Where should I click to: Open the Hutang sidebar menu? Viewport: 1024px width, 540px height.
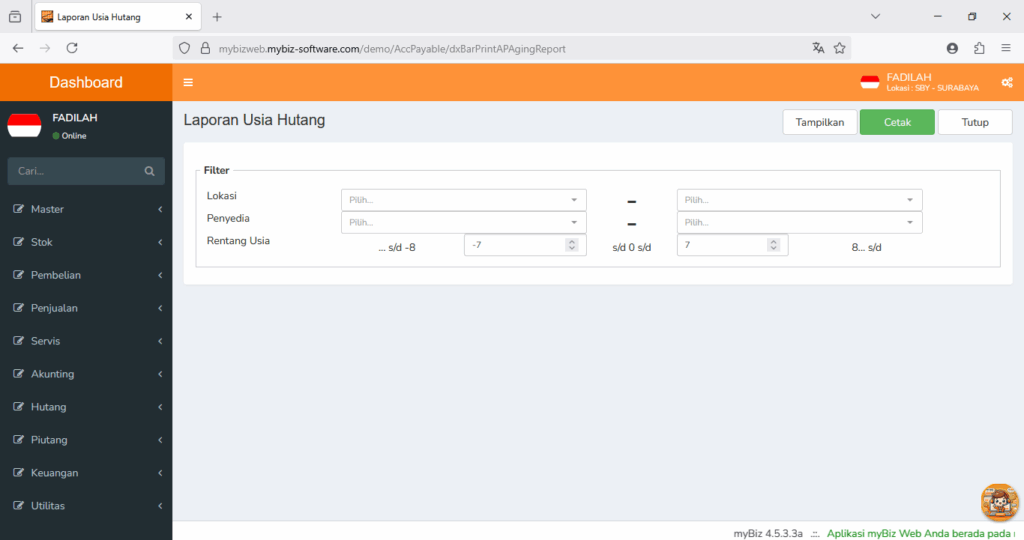click(x=86, y=407)
